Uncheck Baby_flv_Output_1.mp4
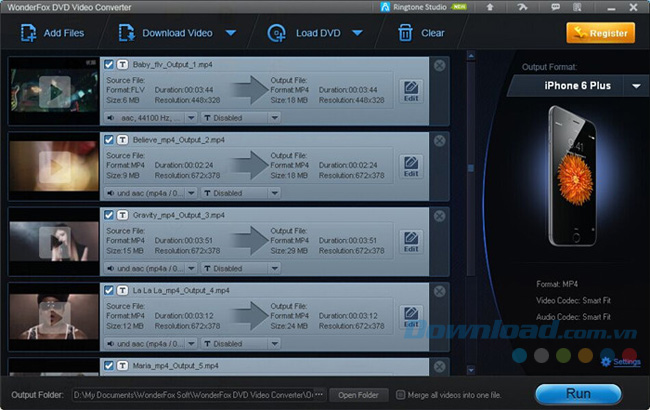 (109, 65)
